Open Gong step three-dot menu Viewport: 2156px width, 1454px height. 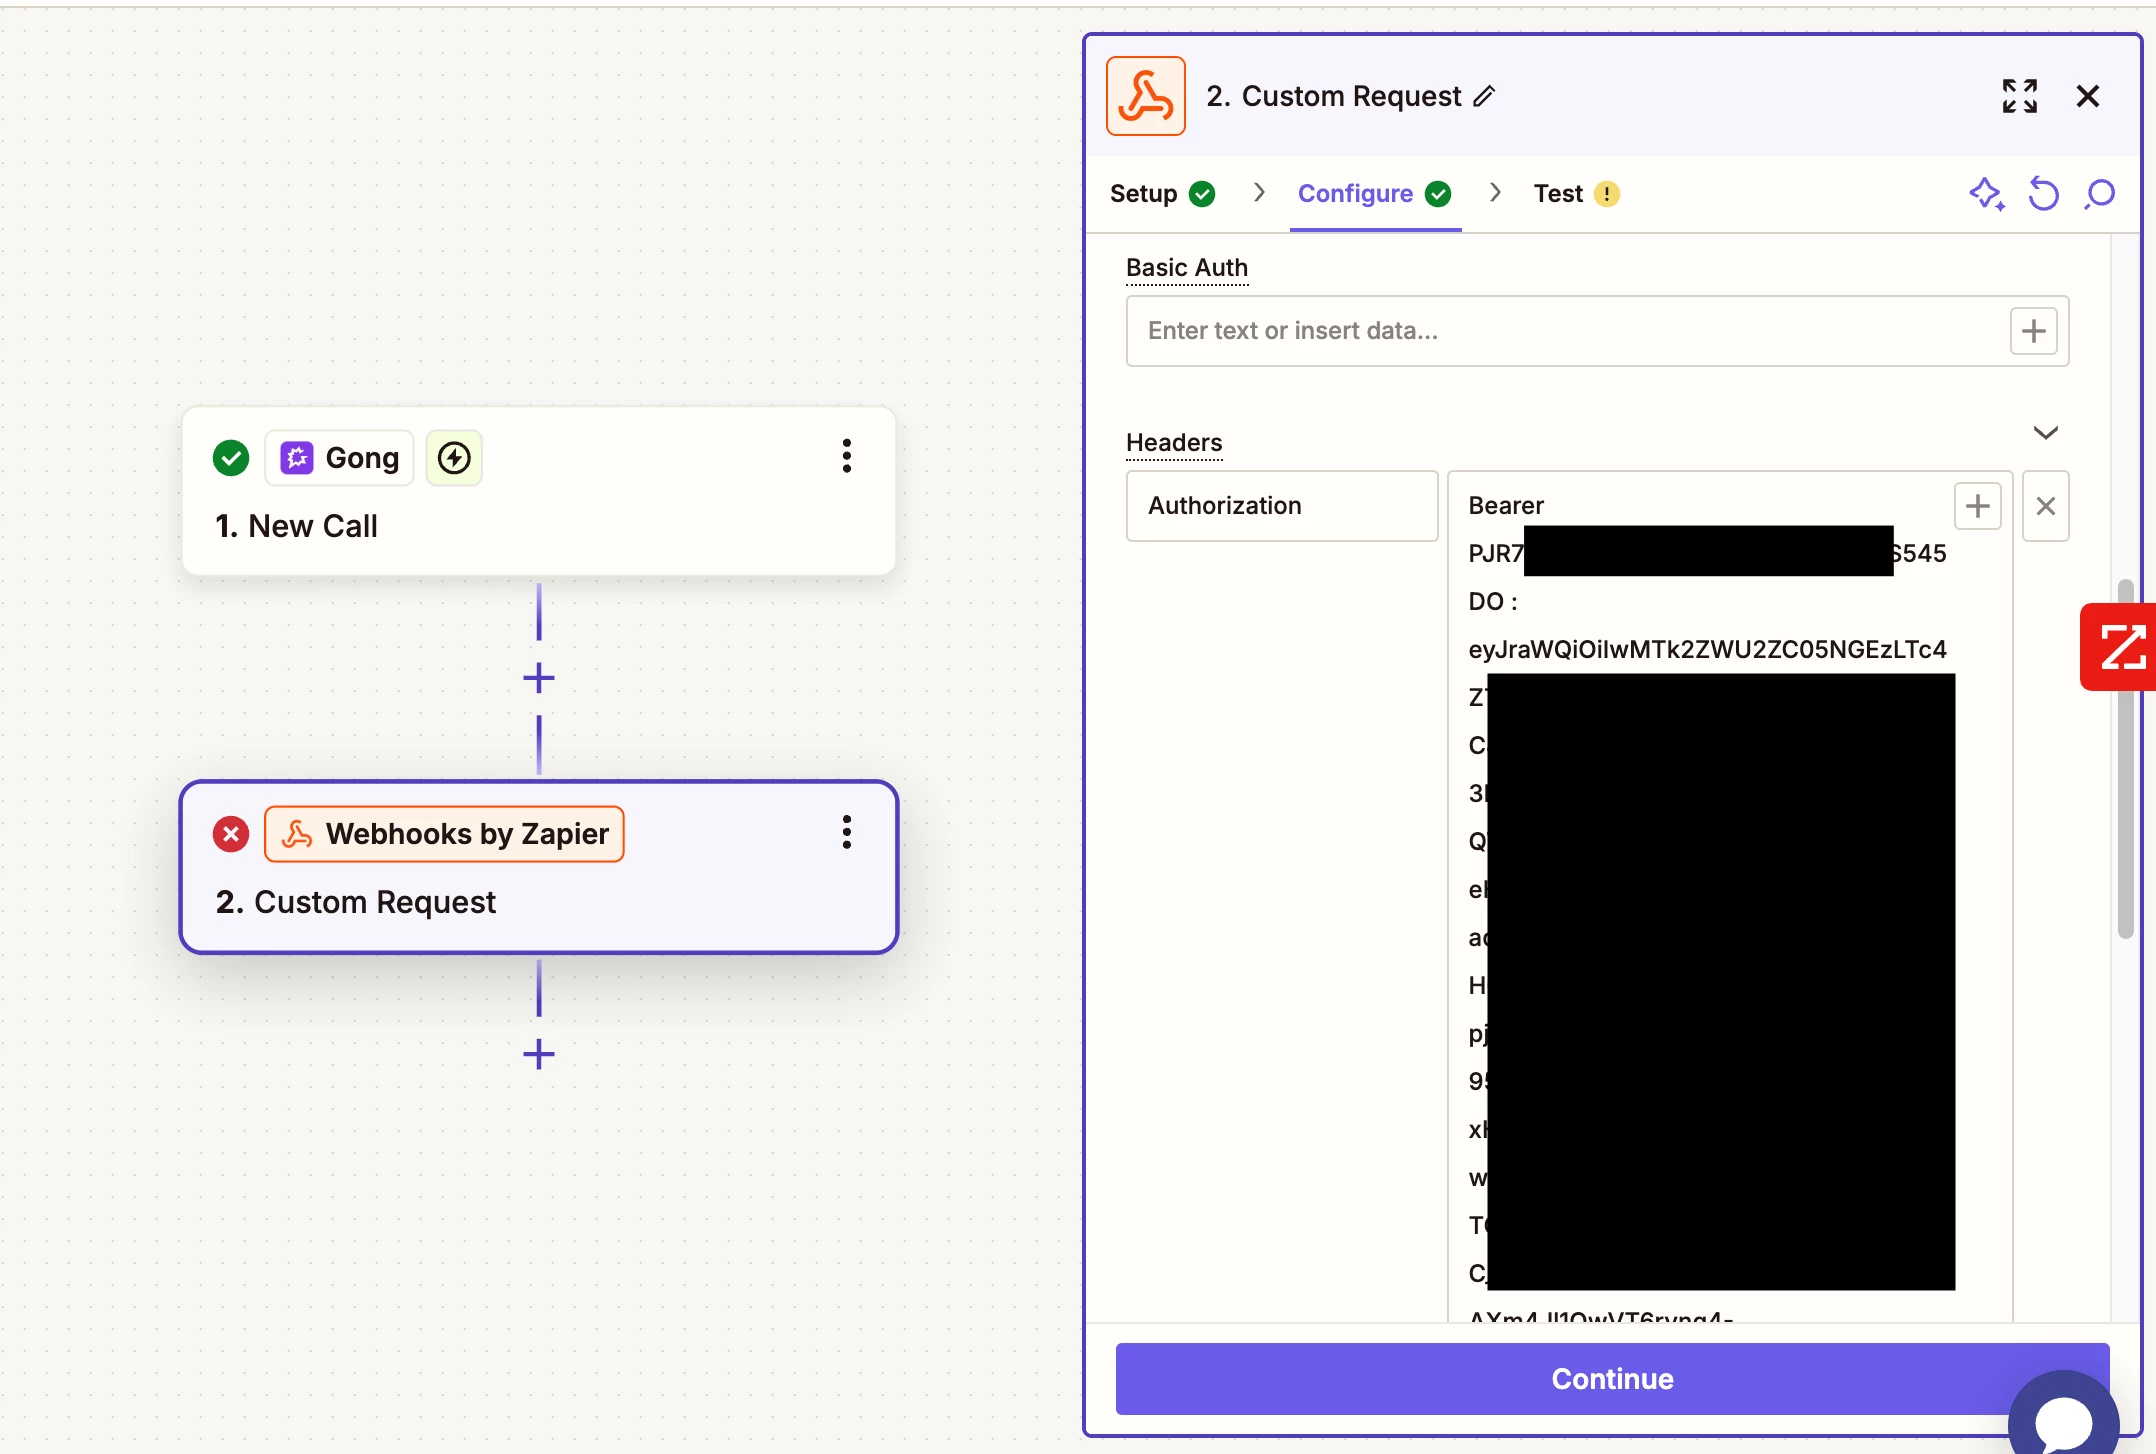click(846, 456)
